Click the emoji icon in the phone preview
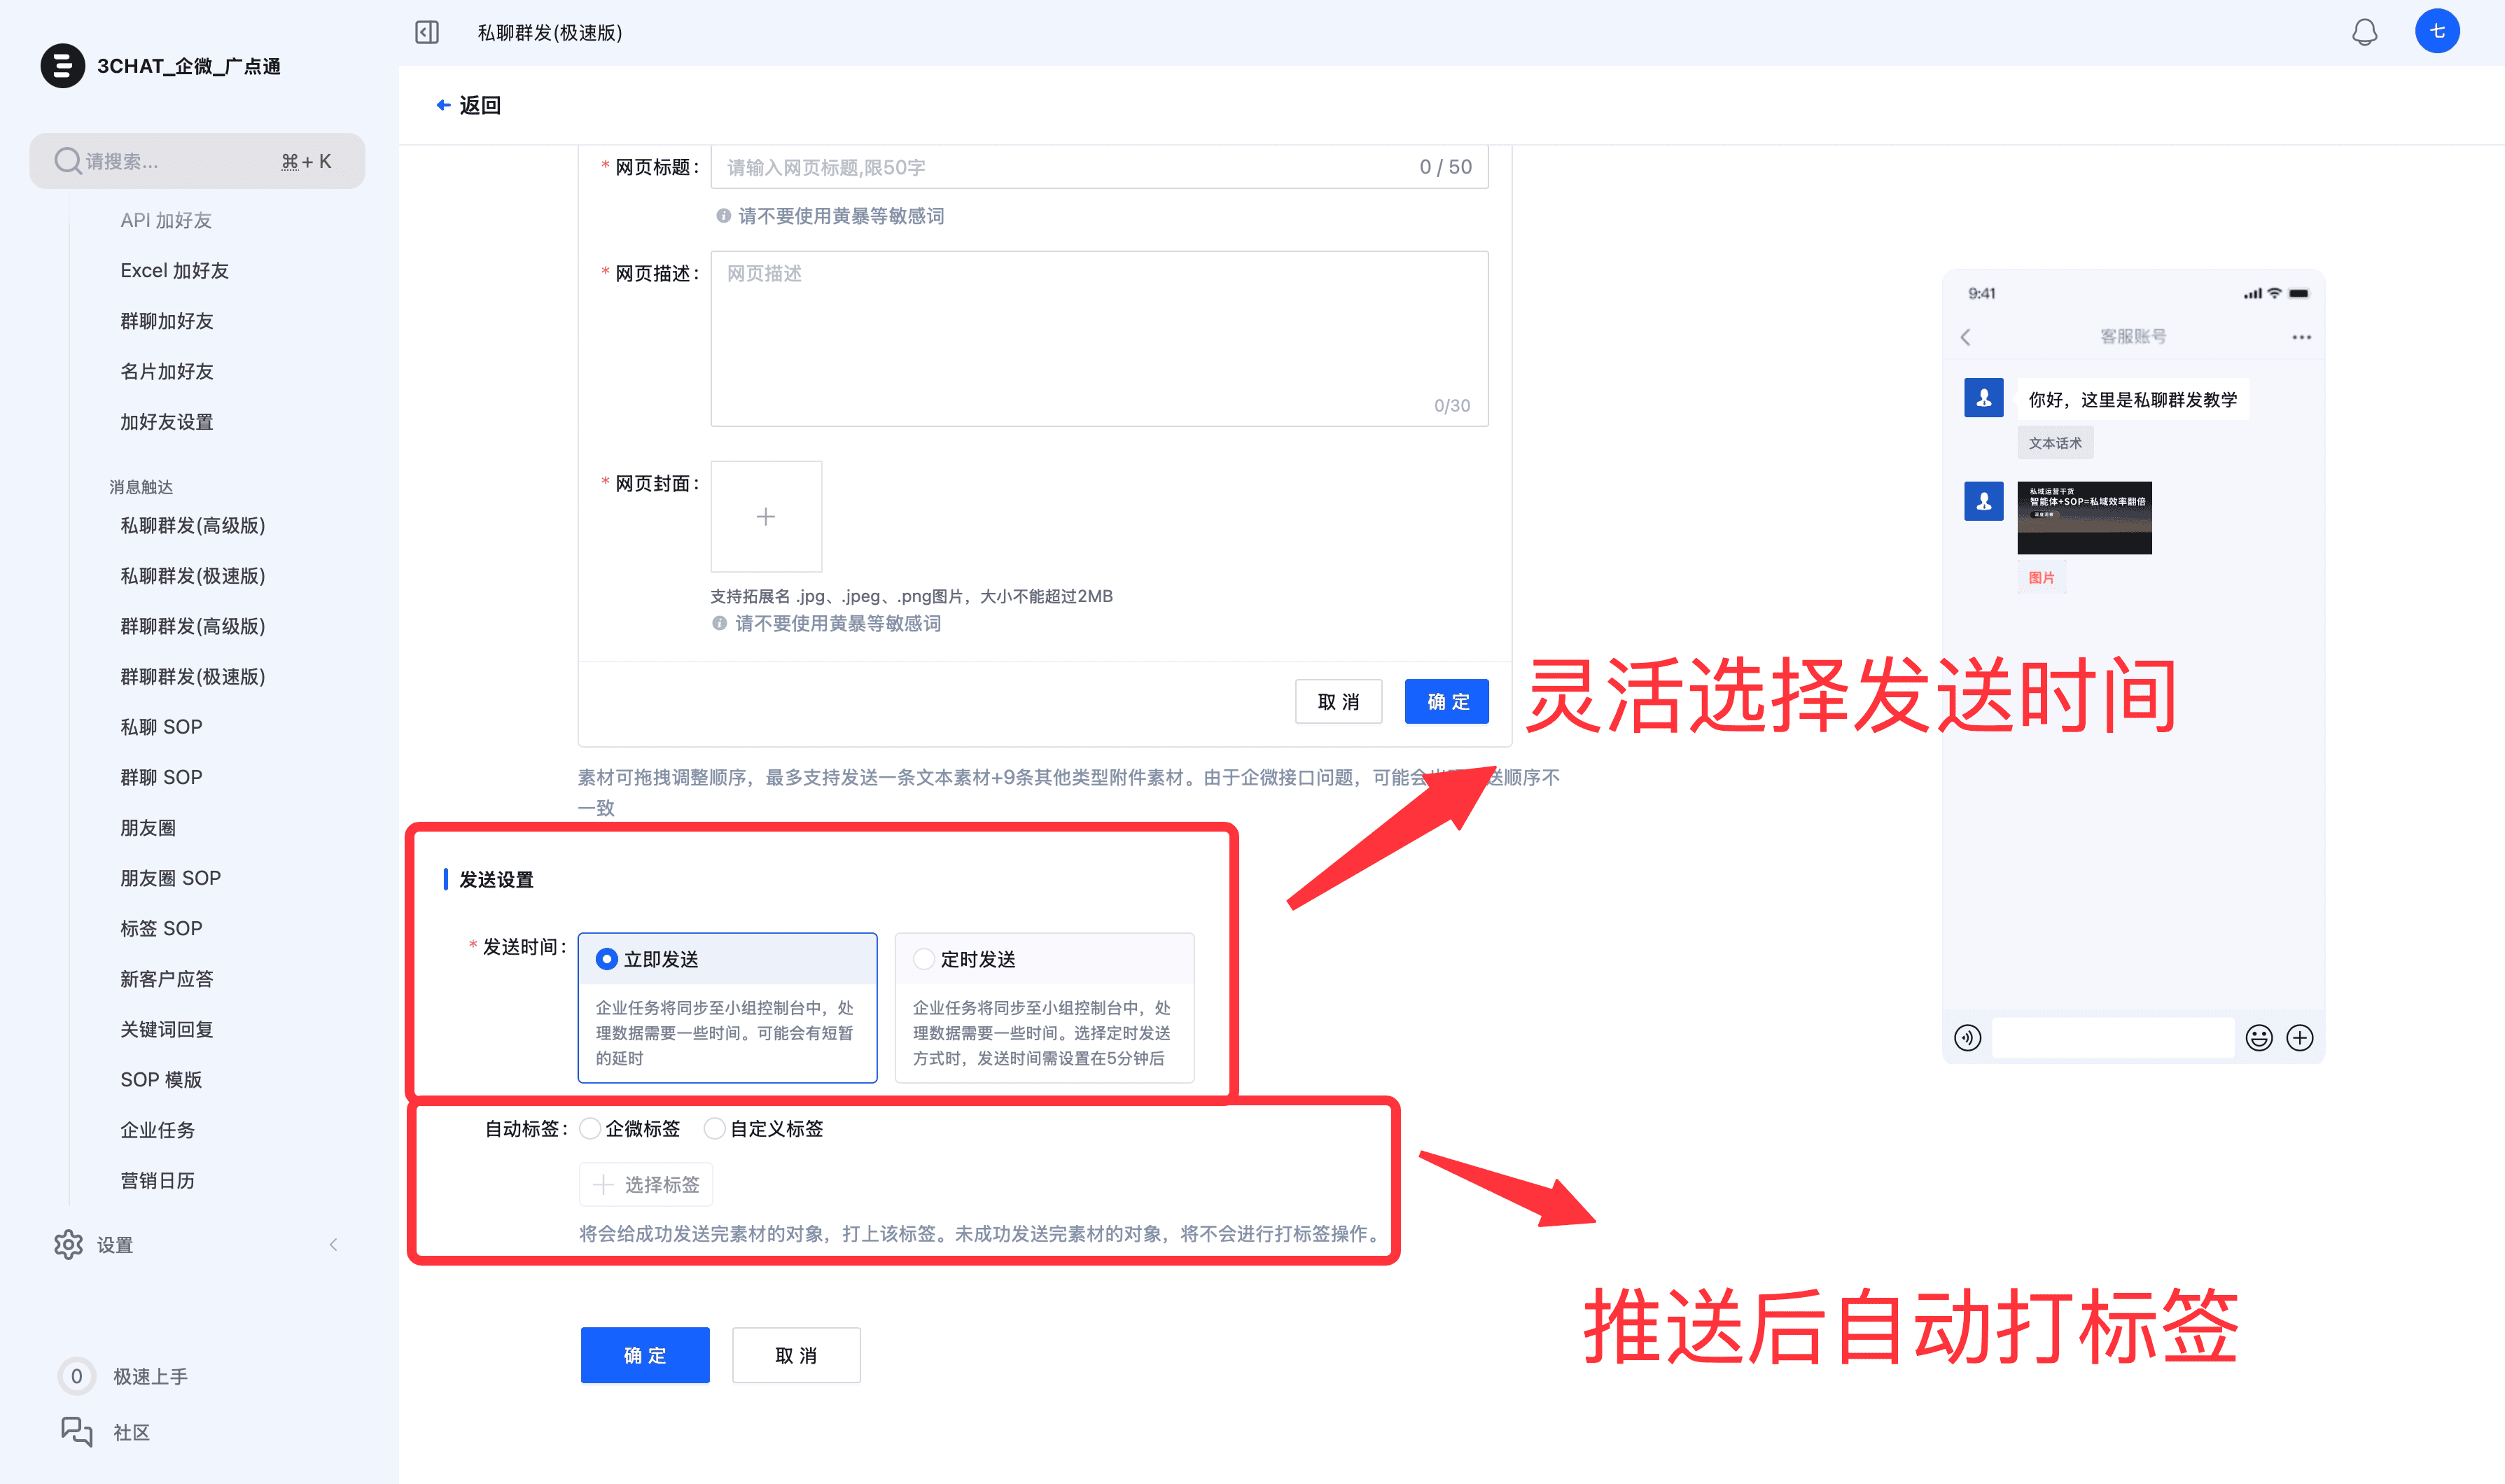 tap(2259, 1038)
